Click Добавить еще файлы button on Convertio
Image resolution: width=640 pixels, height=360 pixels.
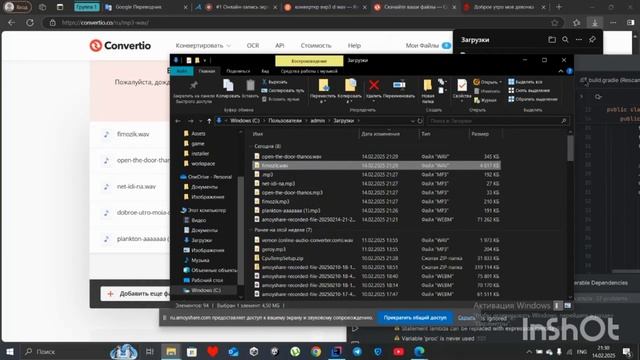136,293
